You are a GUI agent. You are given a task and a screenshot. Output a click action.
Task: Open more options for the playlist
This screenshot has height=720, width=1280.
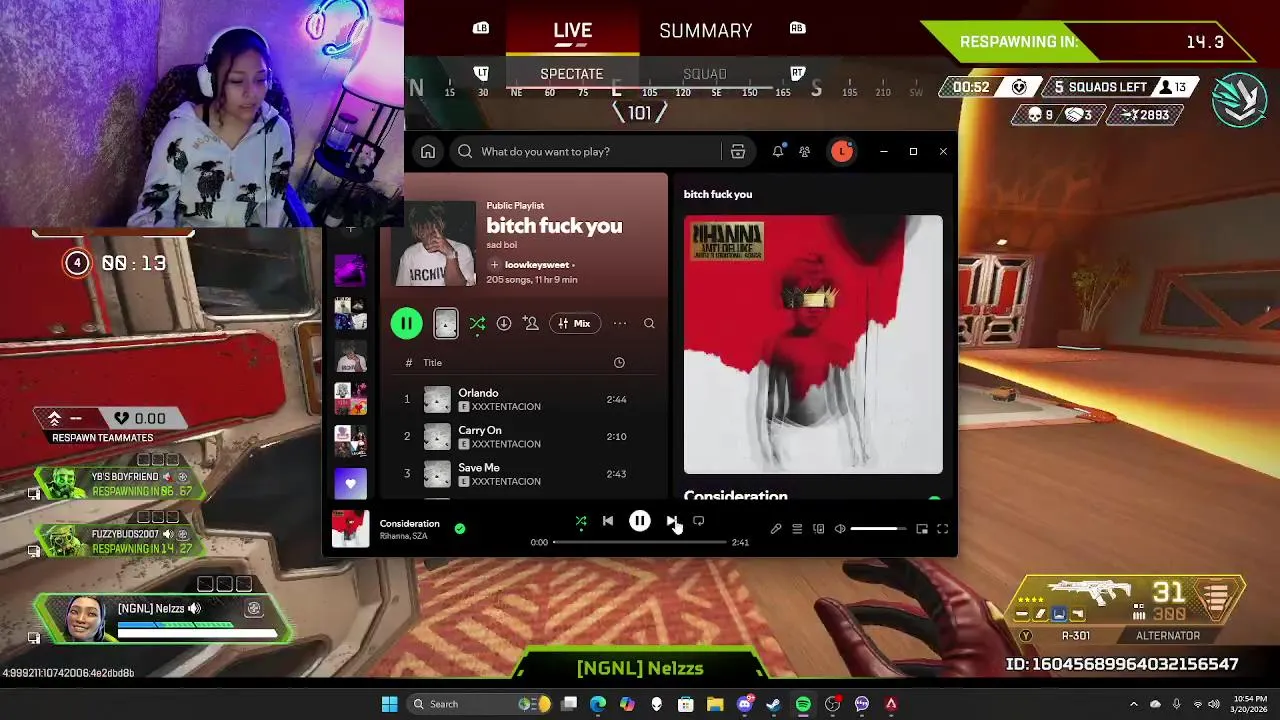point(620,323)
